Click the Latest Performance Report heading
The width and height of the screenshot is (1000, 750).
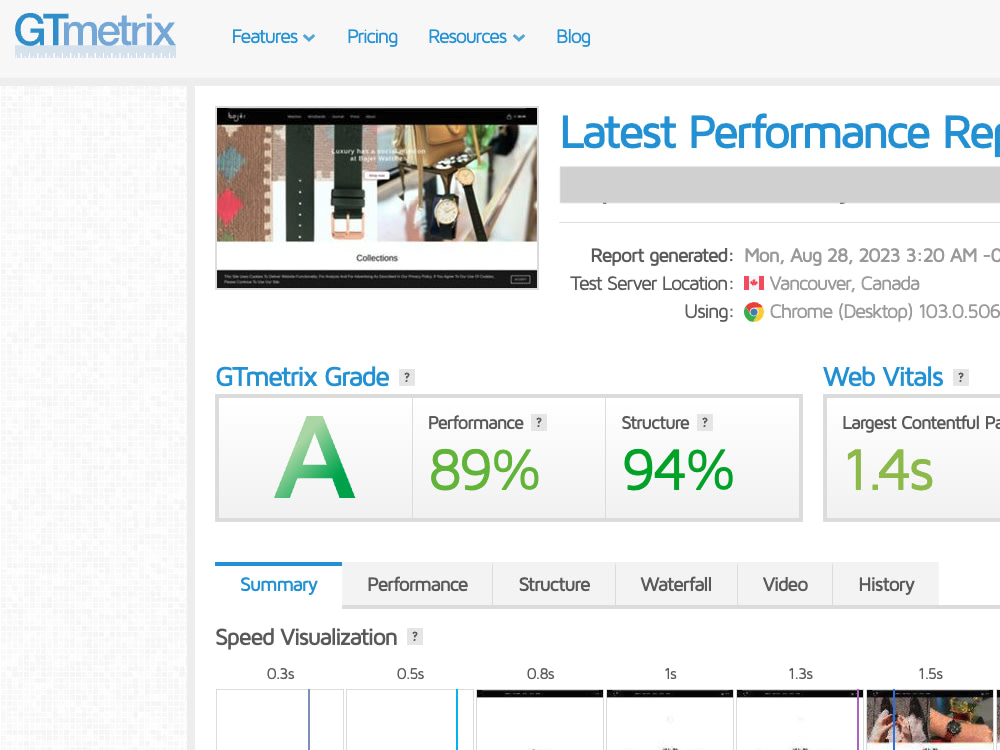pyautogui.click(x=780, y=133)
